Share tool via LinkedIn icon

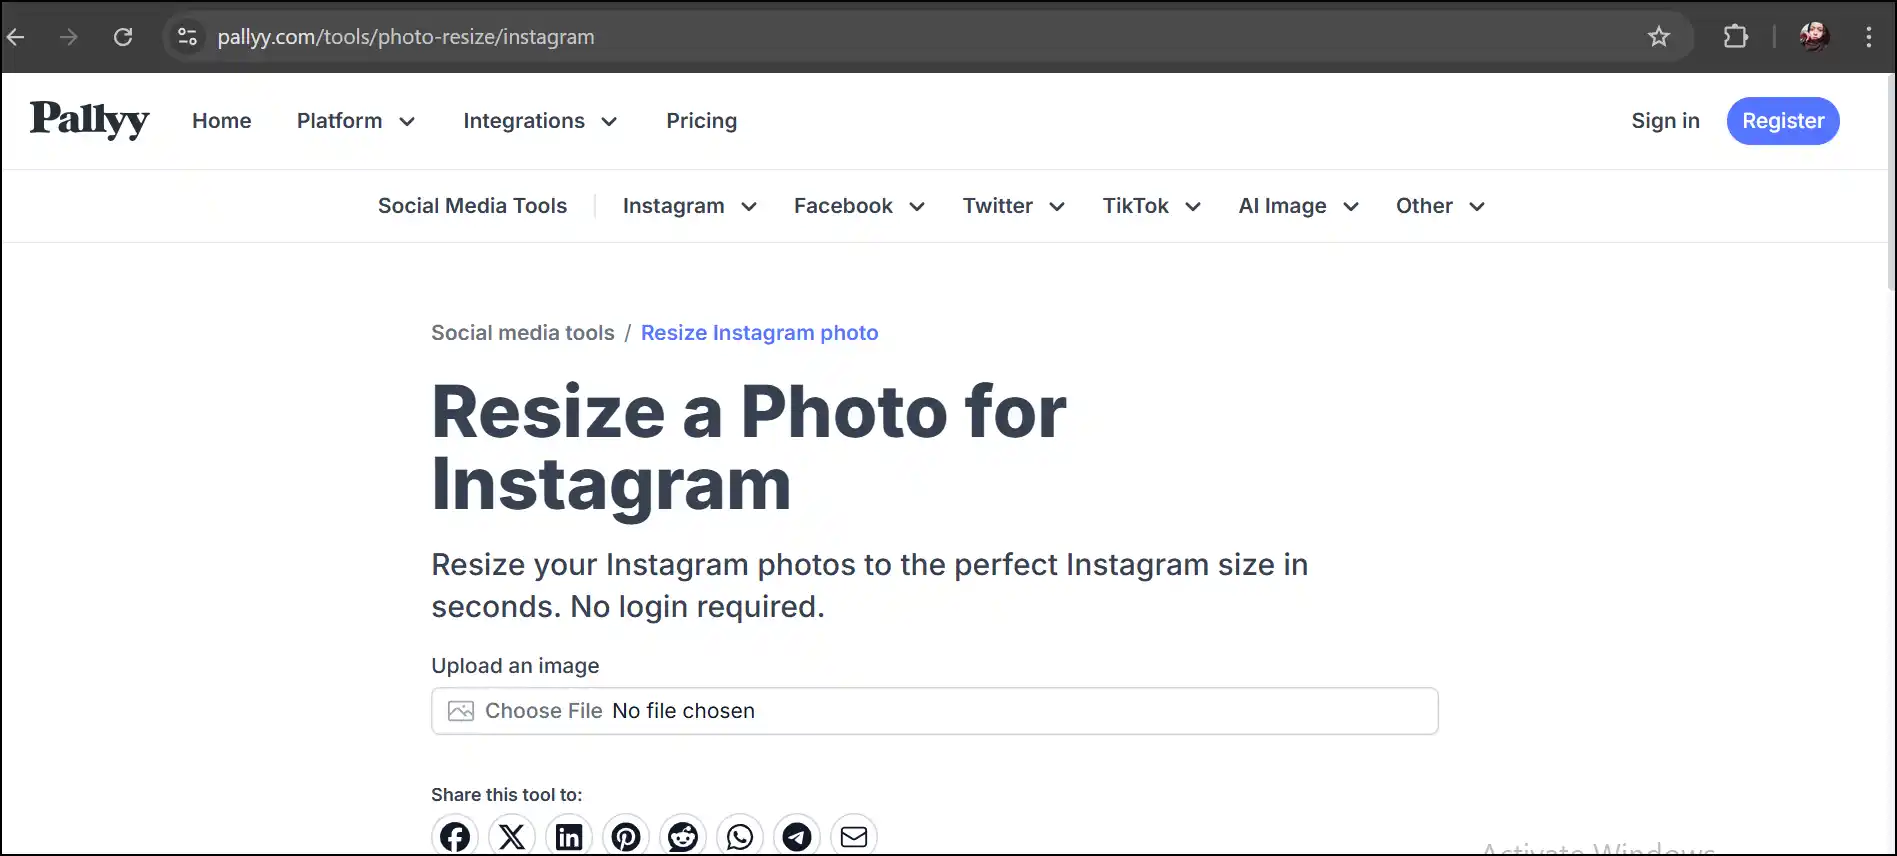569,836
